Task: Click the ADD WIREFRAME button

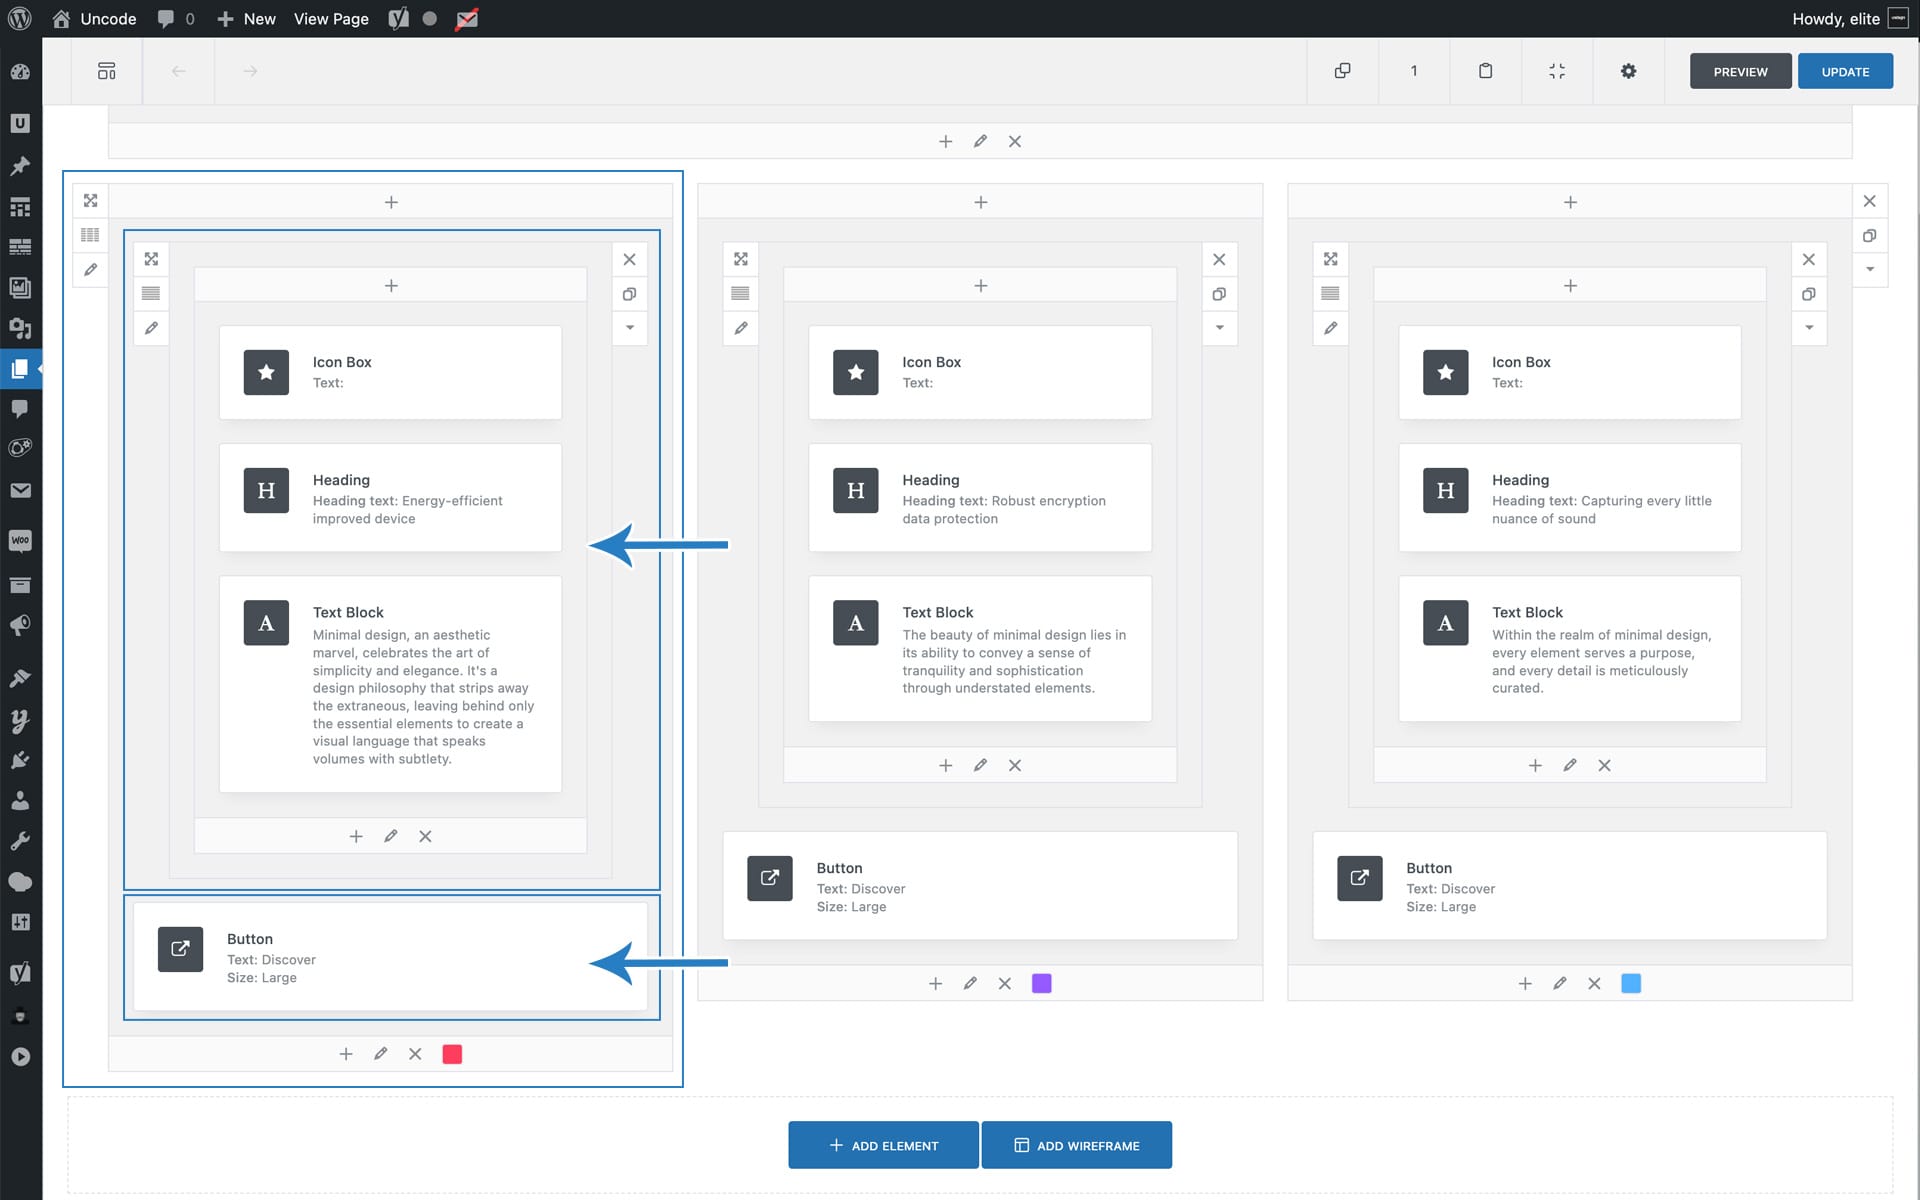Action: [1076, 1145]
